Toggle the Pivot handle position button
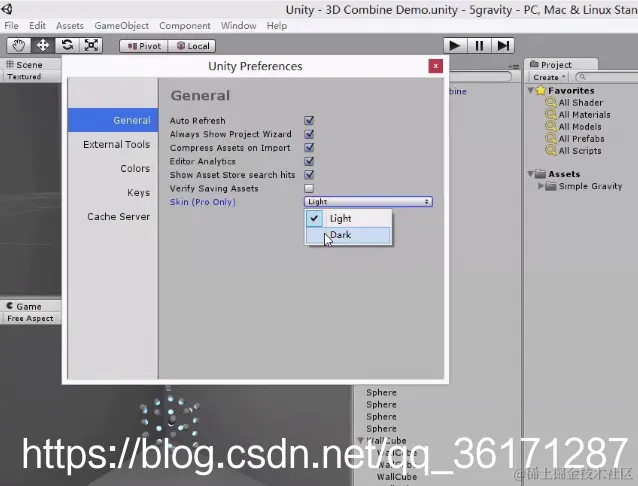This screenshot has height=486, width=638. tap(144, 46)
